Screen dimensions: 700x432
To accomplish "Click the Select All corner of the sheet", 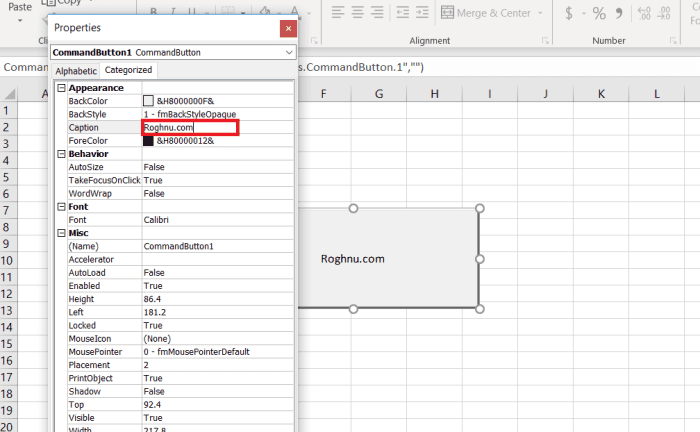I will pos(9,94).
